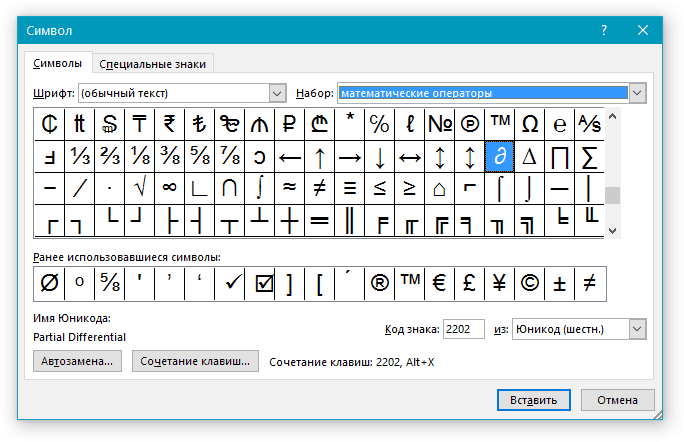The image size is (684, 442).
Task: Pick the euro sign from recent symbols
Action: coord(440,284)
